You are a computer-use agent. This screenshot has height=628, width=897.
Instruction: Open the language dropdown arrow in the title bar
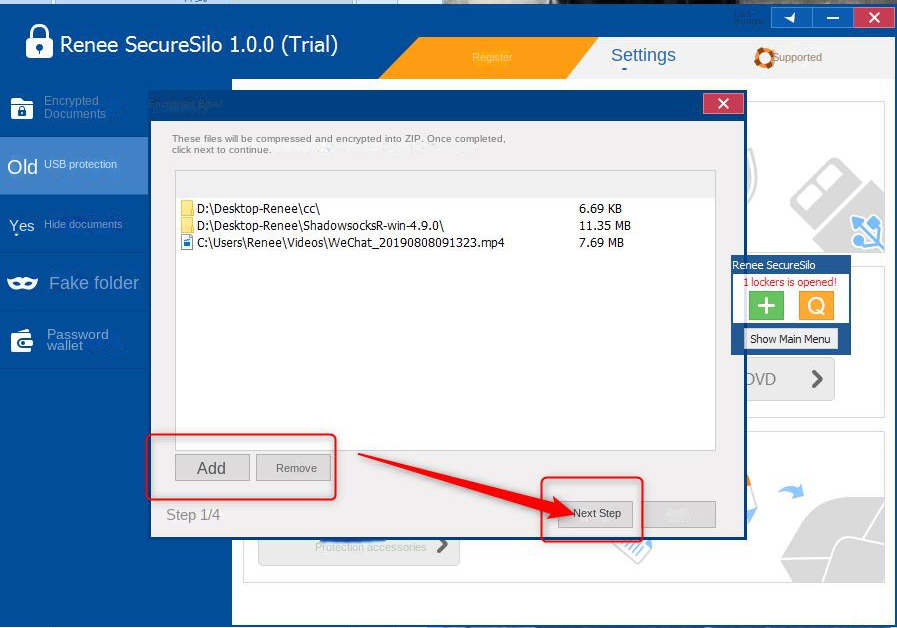pyautogui.click(x=791, y=18)
